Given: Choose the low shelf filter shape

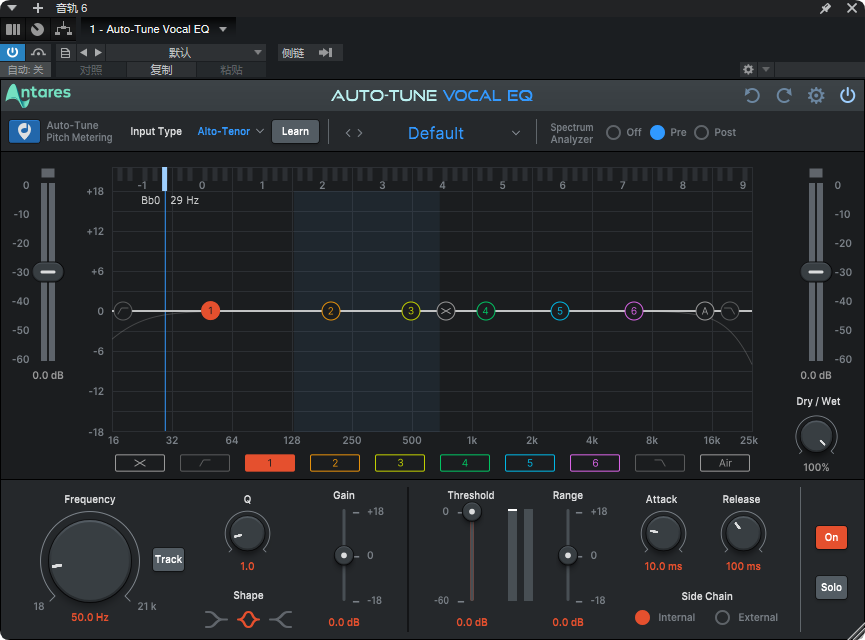Looking at the screenshot, I should pyautogui.click(x=216, y=620).
